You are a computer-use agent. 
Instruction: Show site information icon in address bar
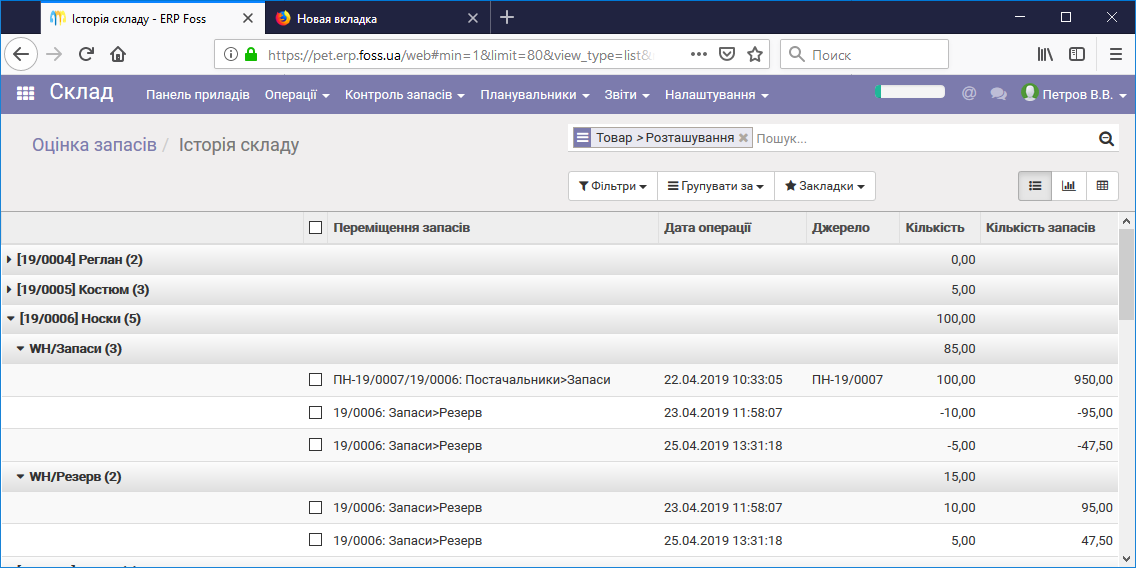click(x=230, y=54)
